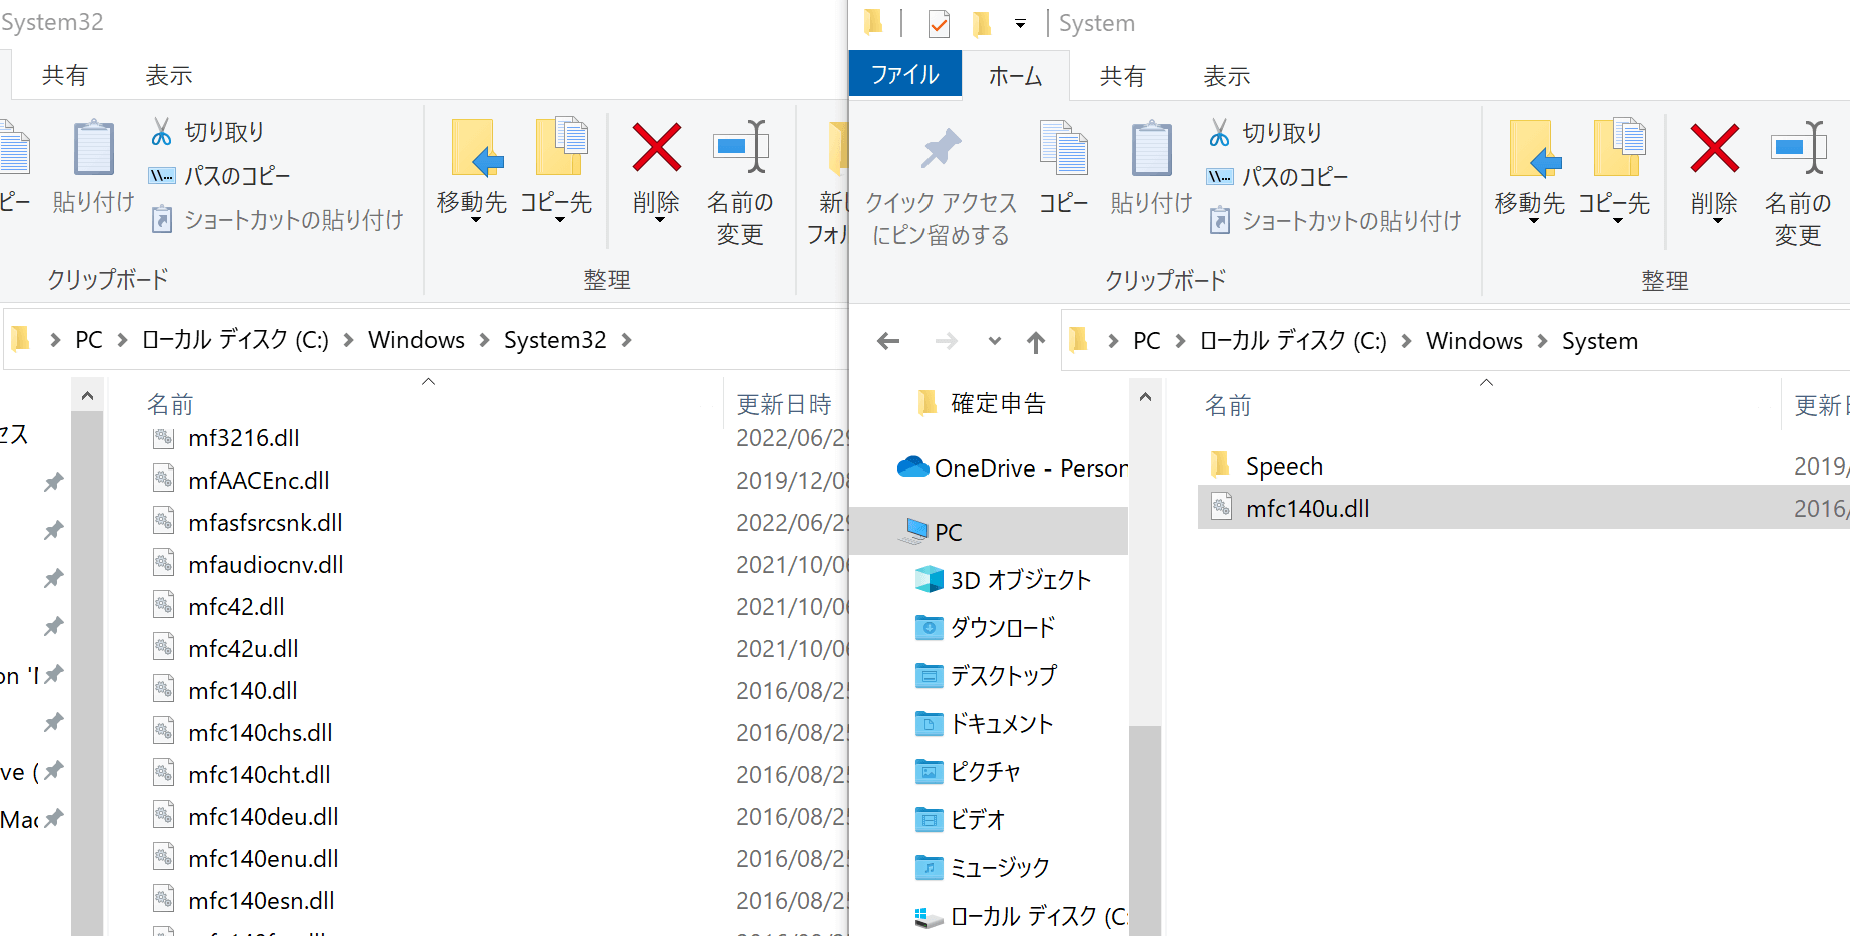The image size is (1850, 936).
Task: Go up to parent folder with up arrow
Action: click(1035, 342)
